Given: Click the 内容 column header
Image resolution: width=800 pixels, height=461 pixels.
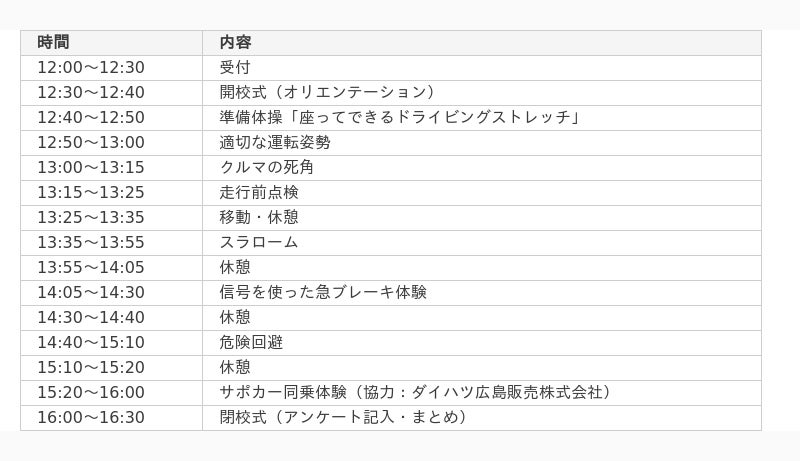Looking at the screenshot, I should click(x=482, y=43).
